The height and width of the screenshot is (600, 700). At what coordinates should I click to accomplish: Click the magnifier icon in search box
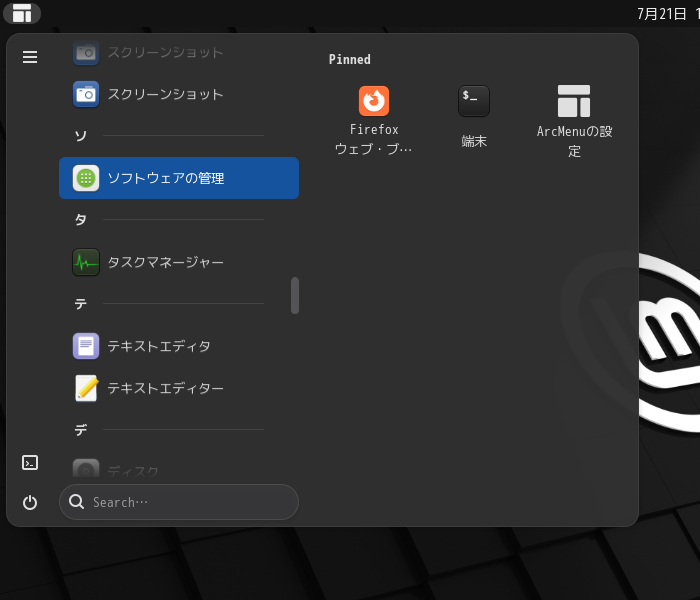tap(76, 502)
